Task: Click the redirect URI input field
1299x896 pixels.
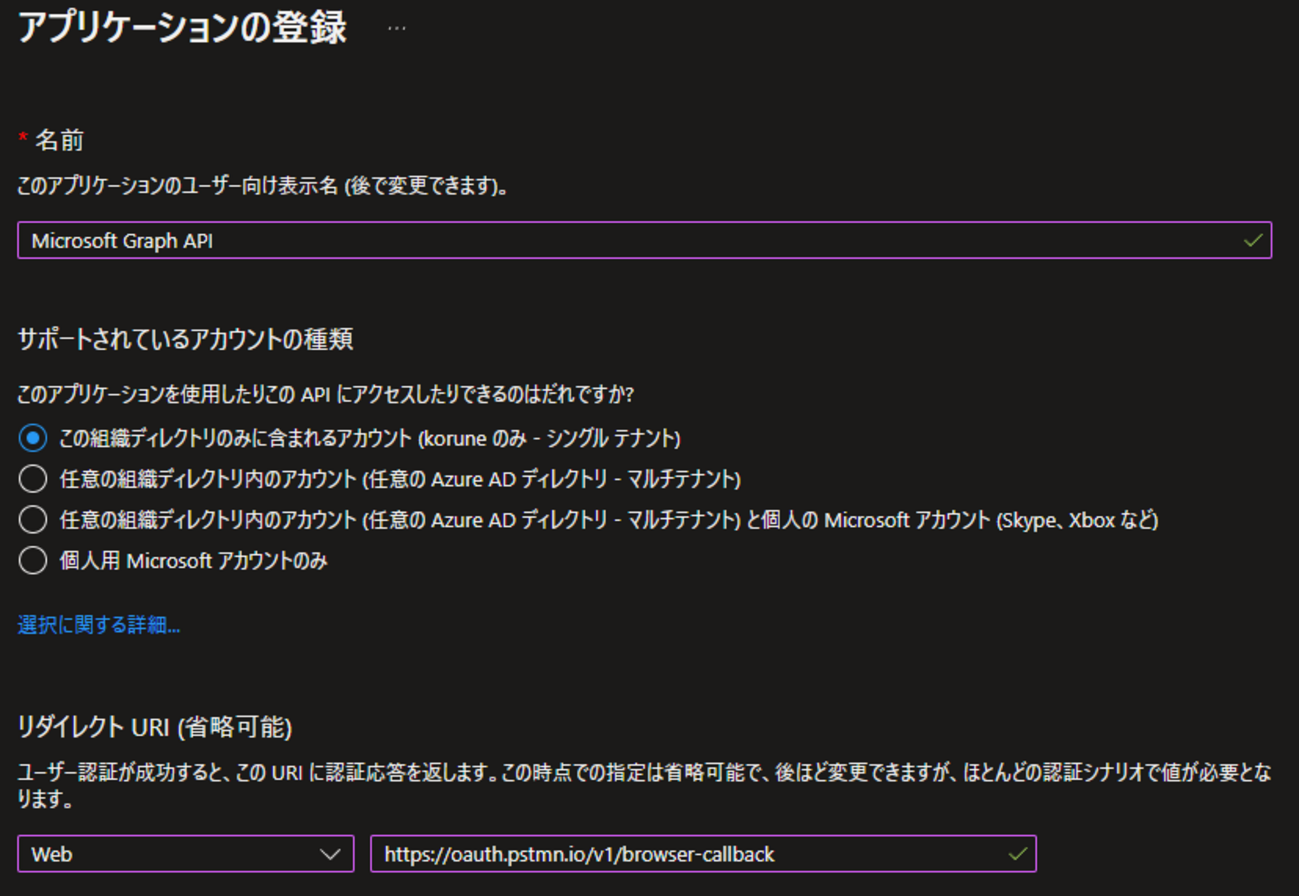Action: [703, 854]
